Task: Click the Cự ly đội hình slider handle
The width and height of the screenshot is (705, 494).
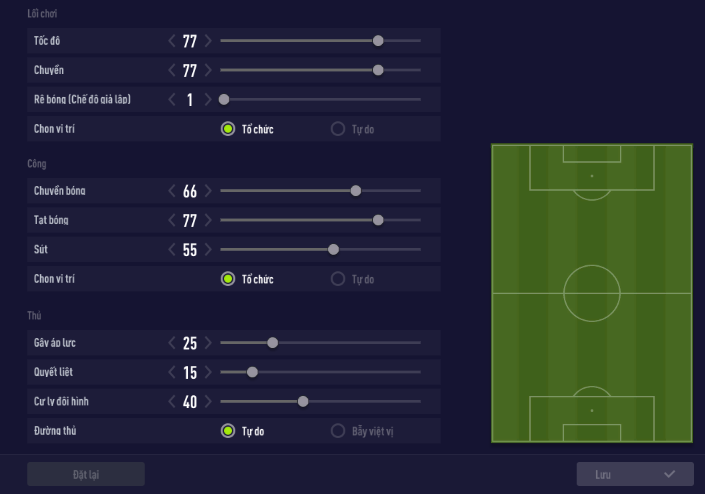Action: pos(303,402)
